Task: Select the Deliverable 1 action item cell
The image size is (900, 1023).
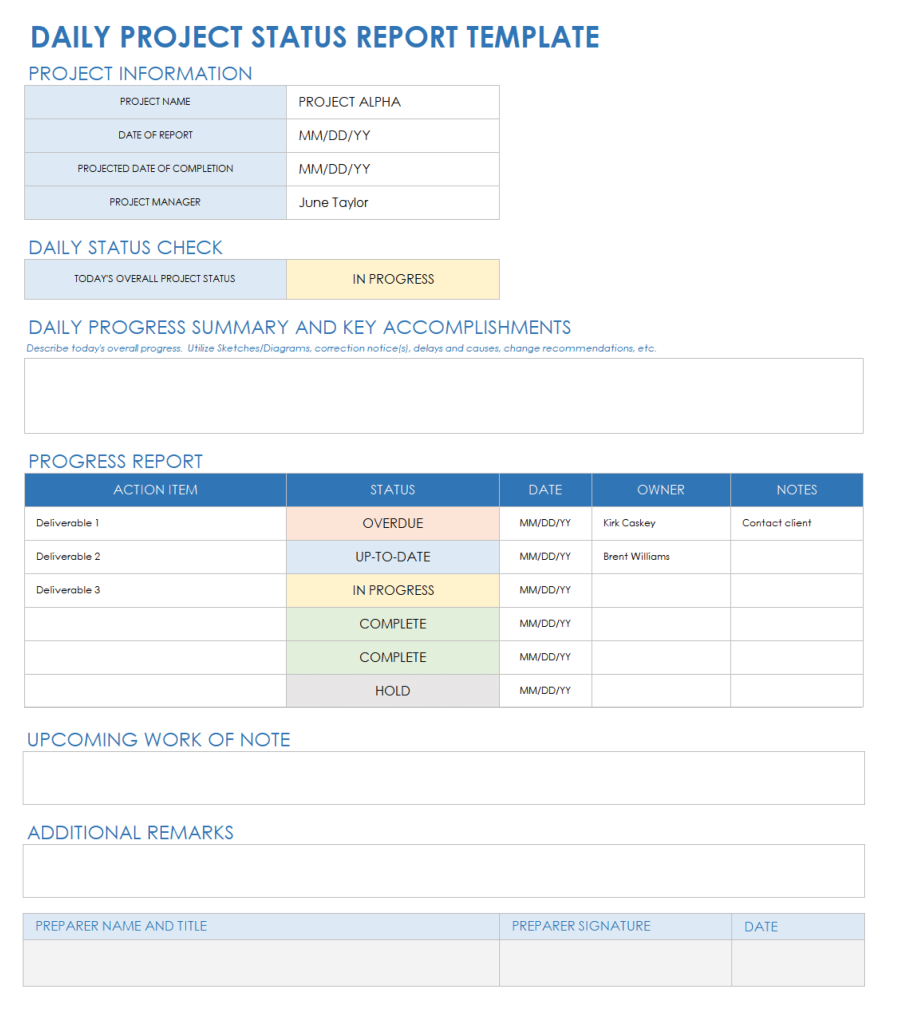Action: pyautogui.click(x=154, y=523)
